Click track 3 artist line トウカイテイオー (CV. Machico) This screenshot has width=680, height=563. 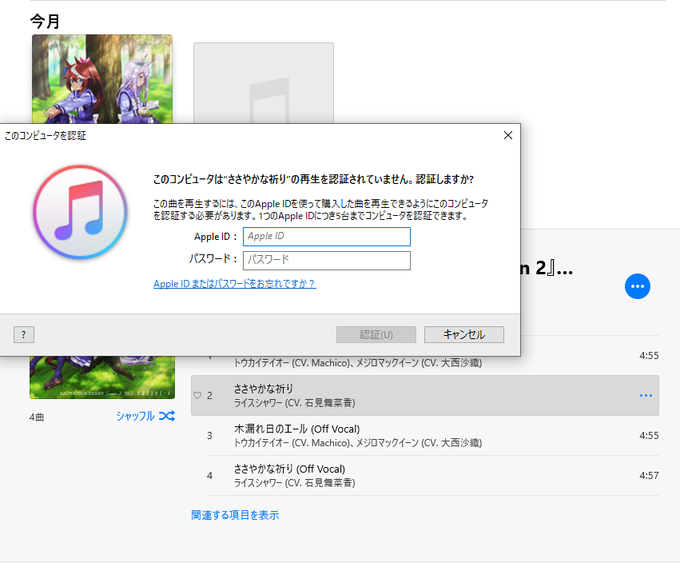[x=358, y=443]
